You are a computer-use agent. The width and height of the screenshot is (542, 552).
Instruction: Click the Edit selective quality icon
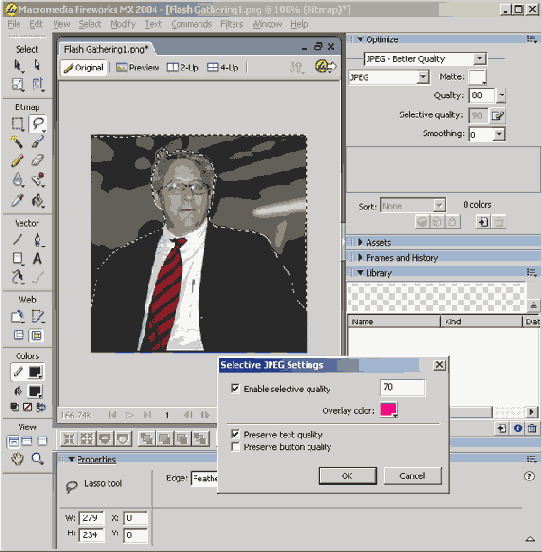[498, 115]
